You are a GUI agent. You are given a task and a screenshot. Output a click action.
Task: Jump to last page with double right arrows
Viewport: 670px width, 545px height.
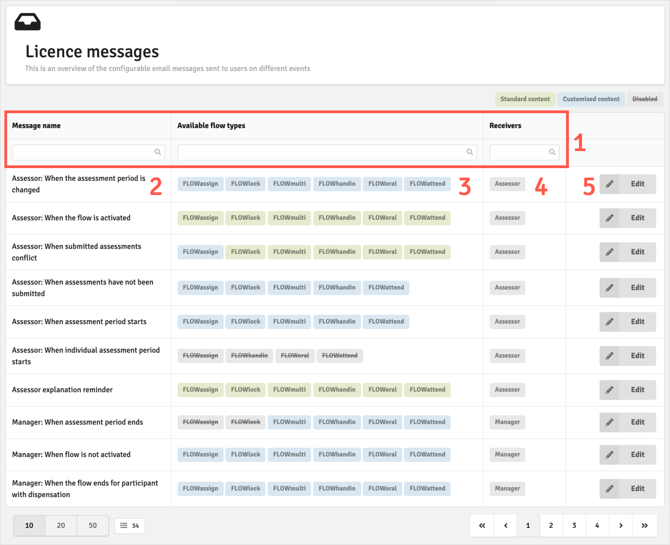[644, 526]
